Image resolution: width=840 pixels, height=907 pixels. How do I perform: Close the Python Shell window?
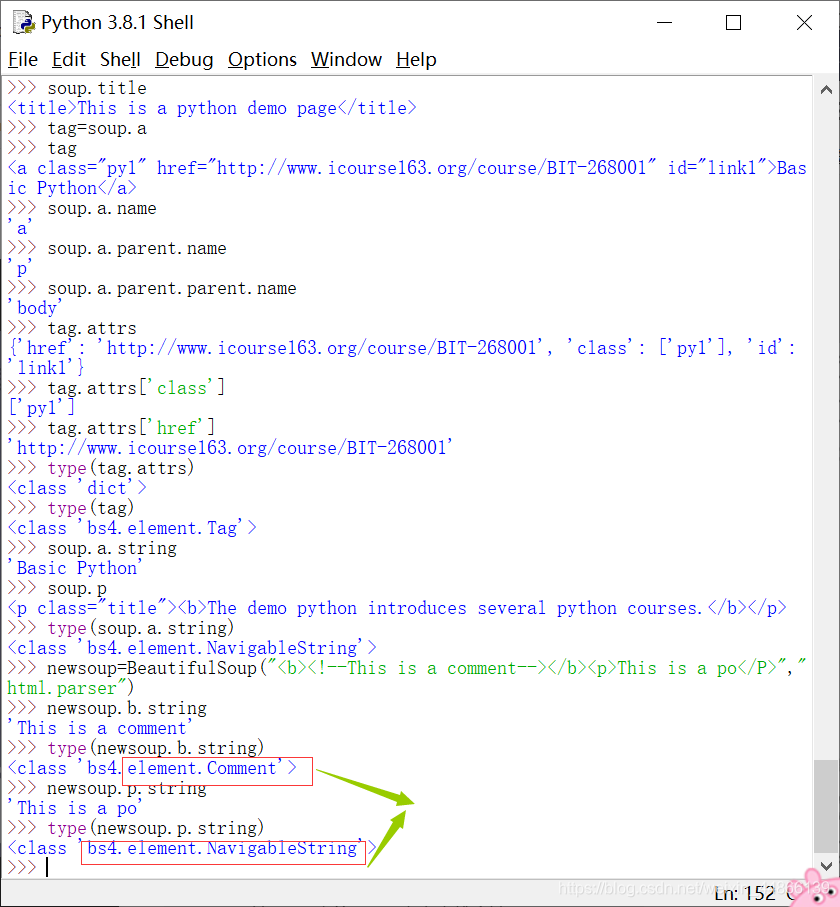click(x=804, y=23)
